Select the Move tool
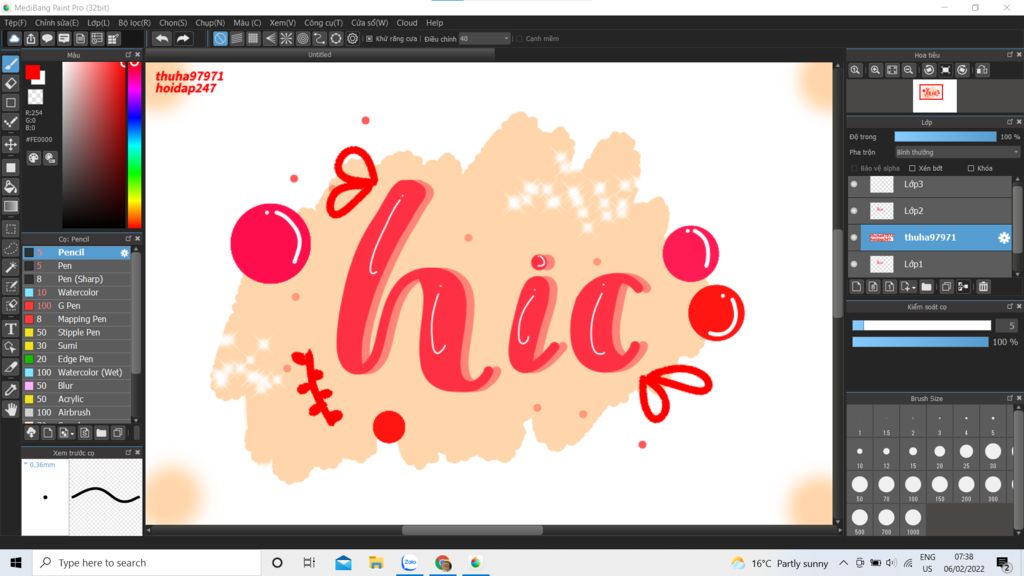Image resolution: width=1024 pixels, height=576 pixels. (x=10, y=144)
